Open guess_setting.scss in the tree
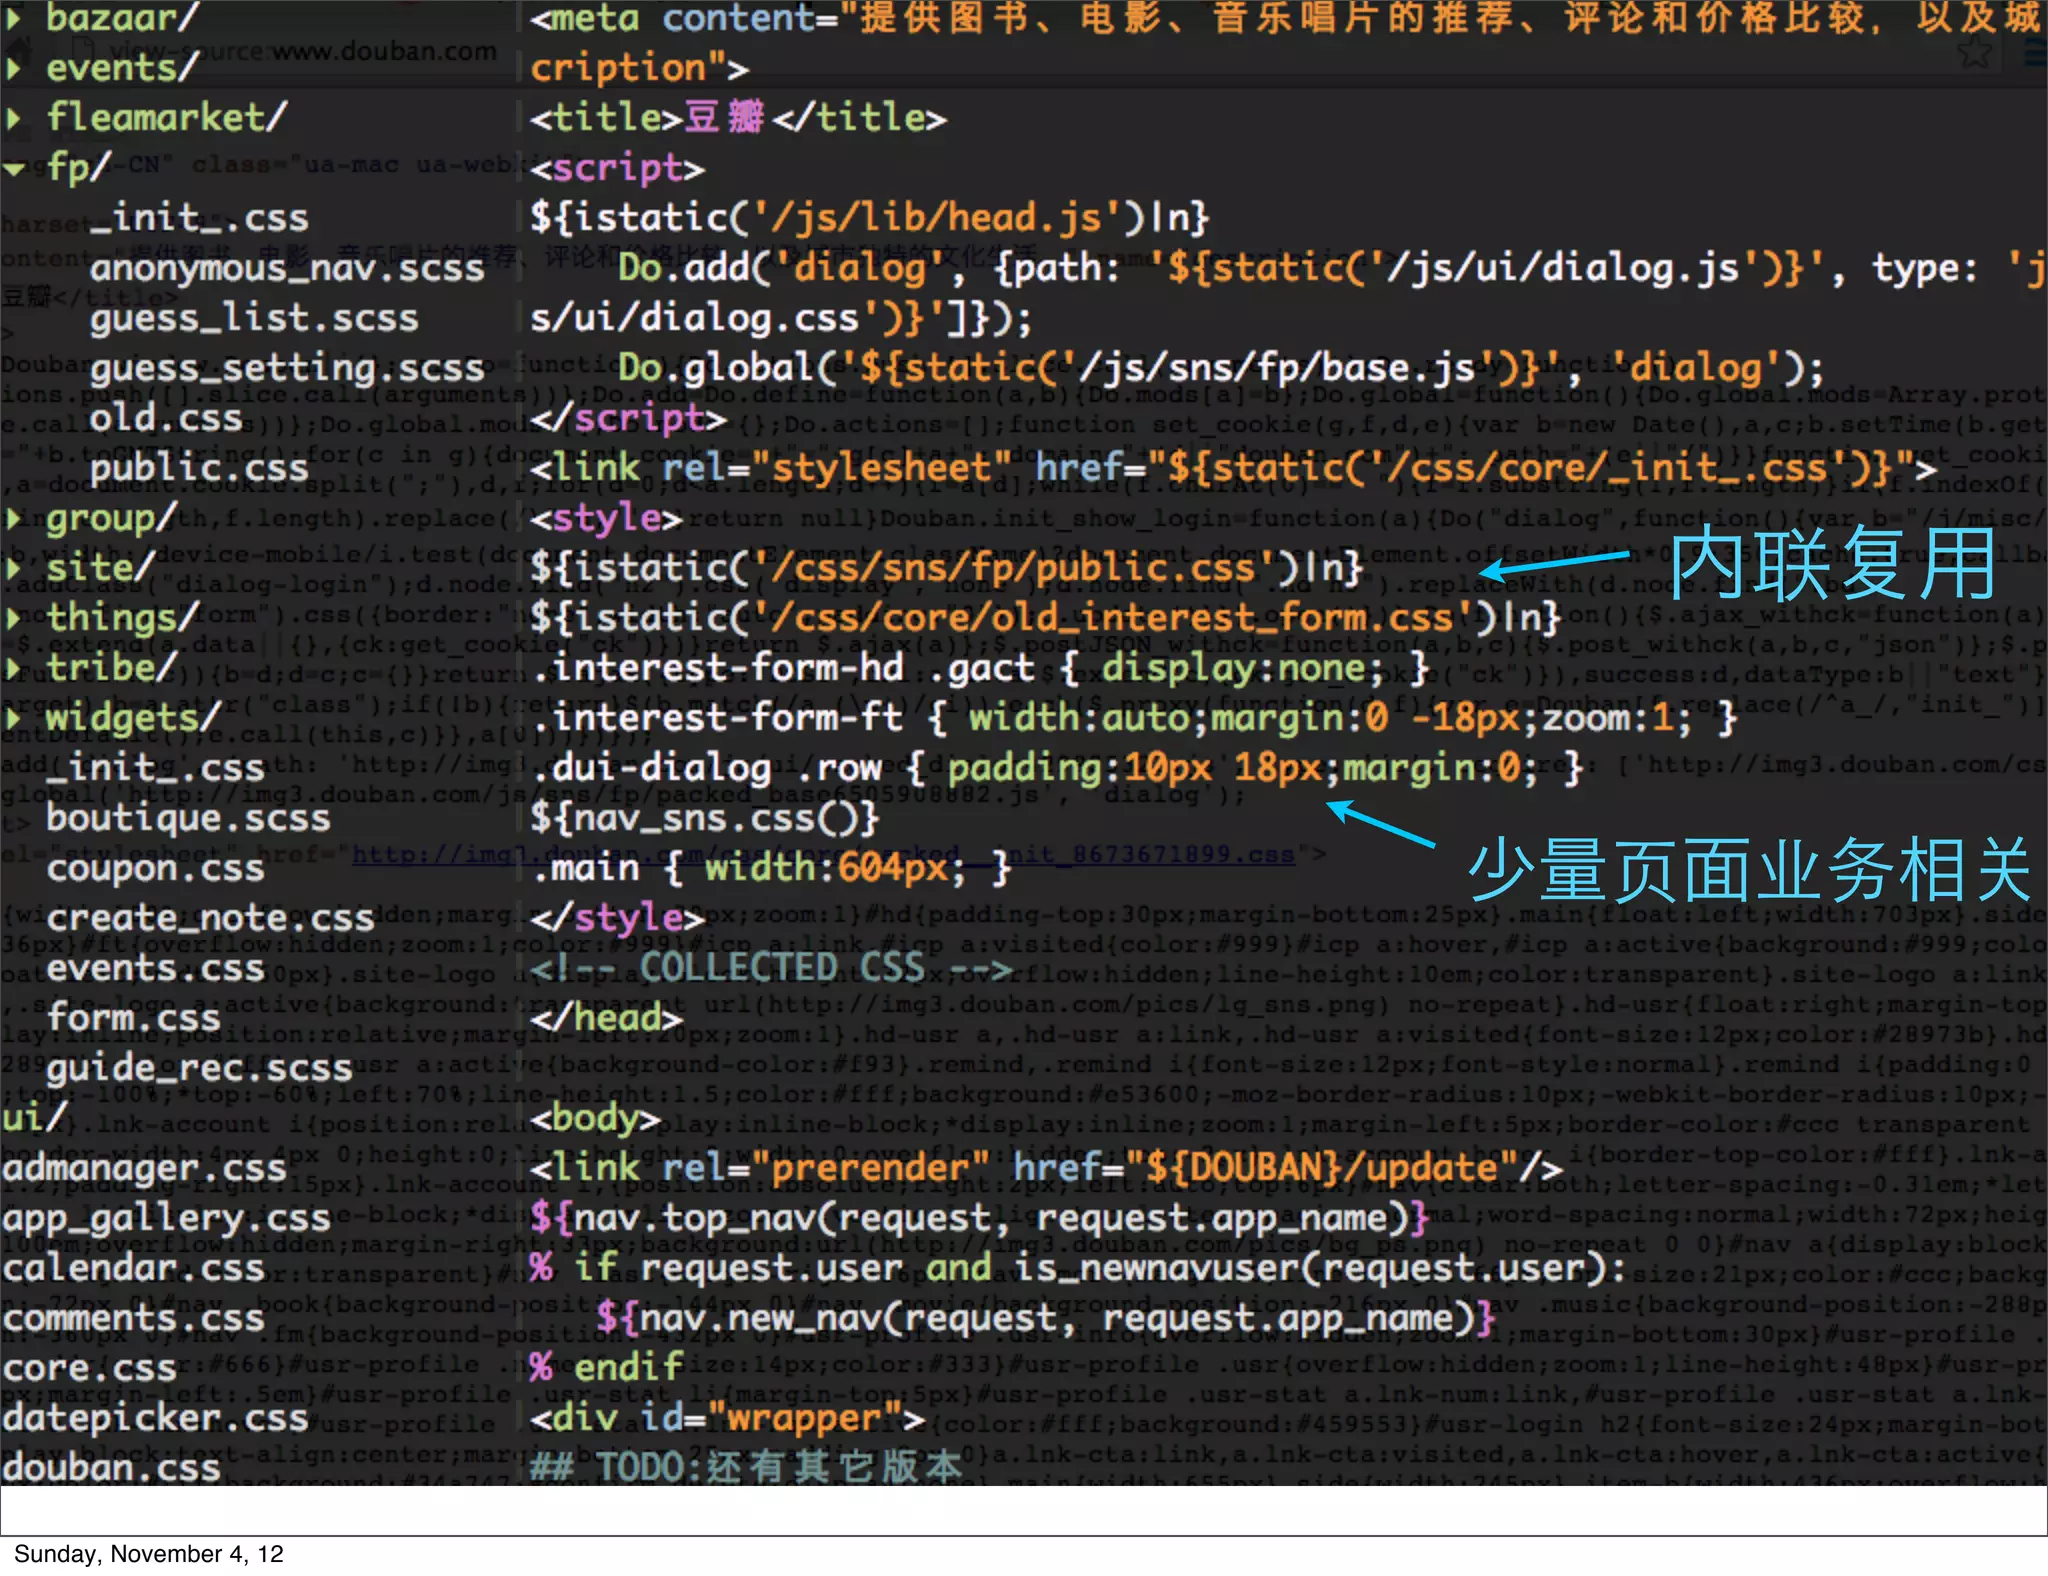Viewport: 2048px width, 1576px height. [x=286, y=368]
